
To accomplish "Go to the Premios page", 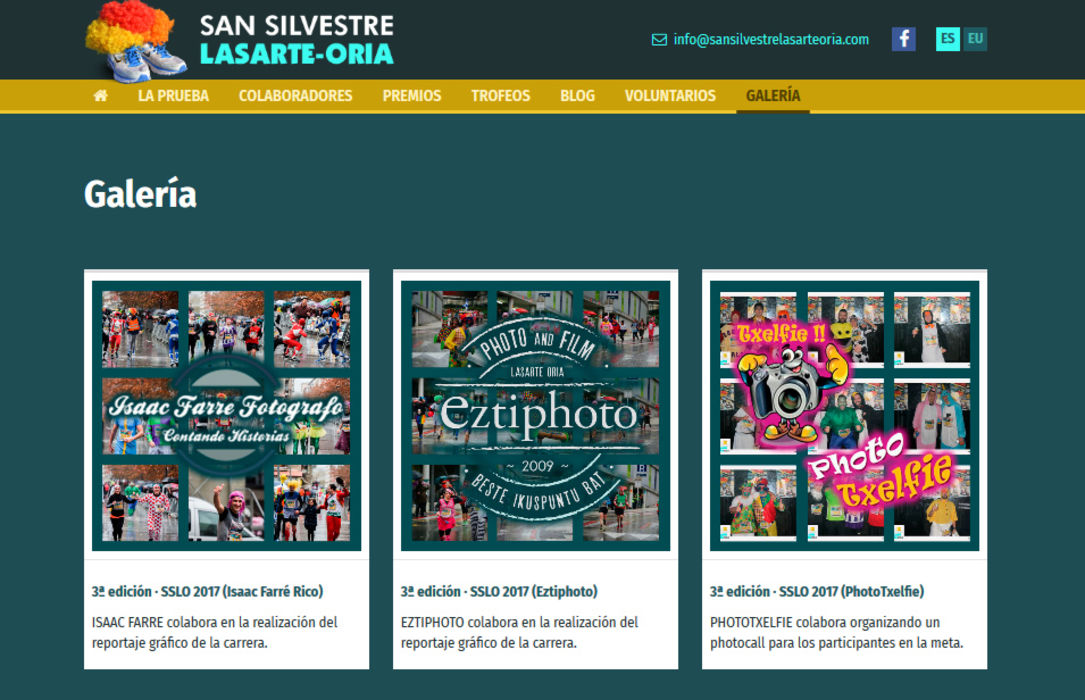I will click(412, 95).
